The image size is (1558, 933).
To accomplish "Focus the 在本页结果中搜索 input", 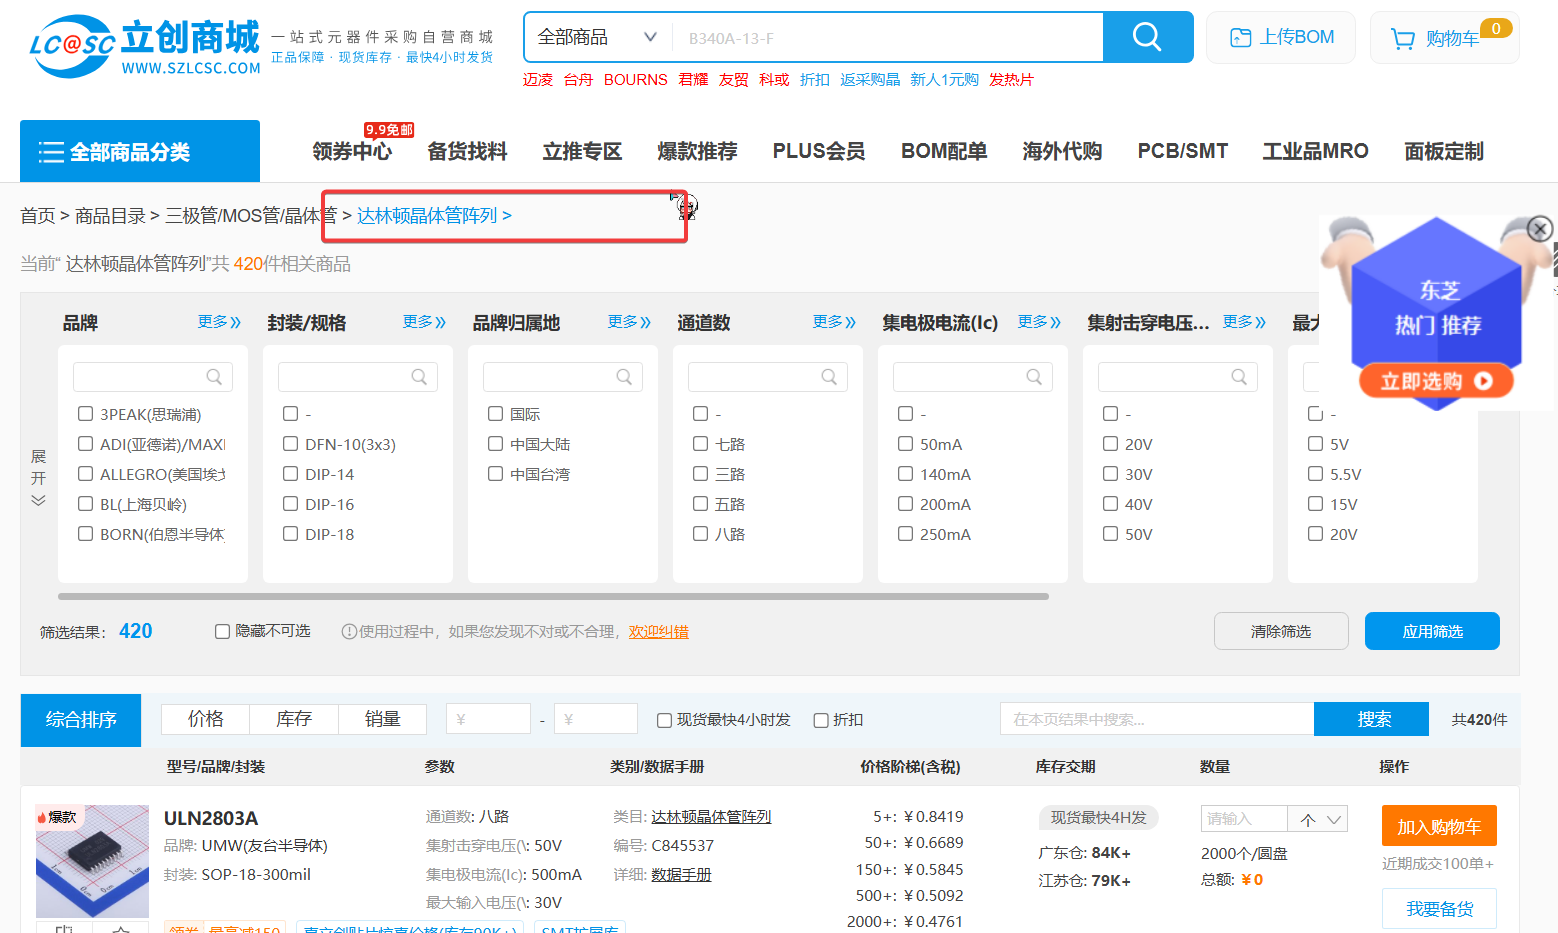I will [x=1157, y=719].
